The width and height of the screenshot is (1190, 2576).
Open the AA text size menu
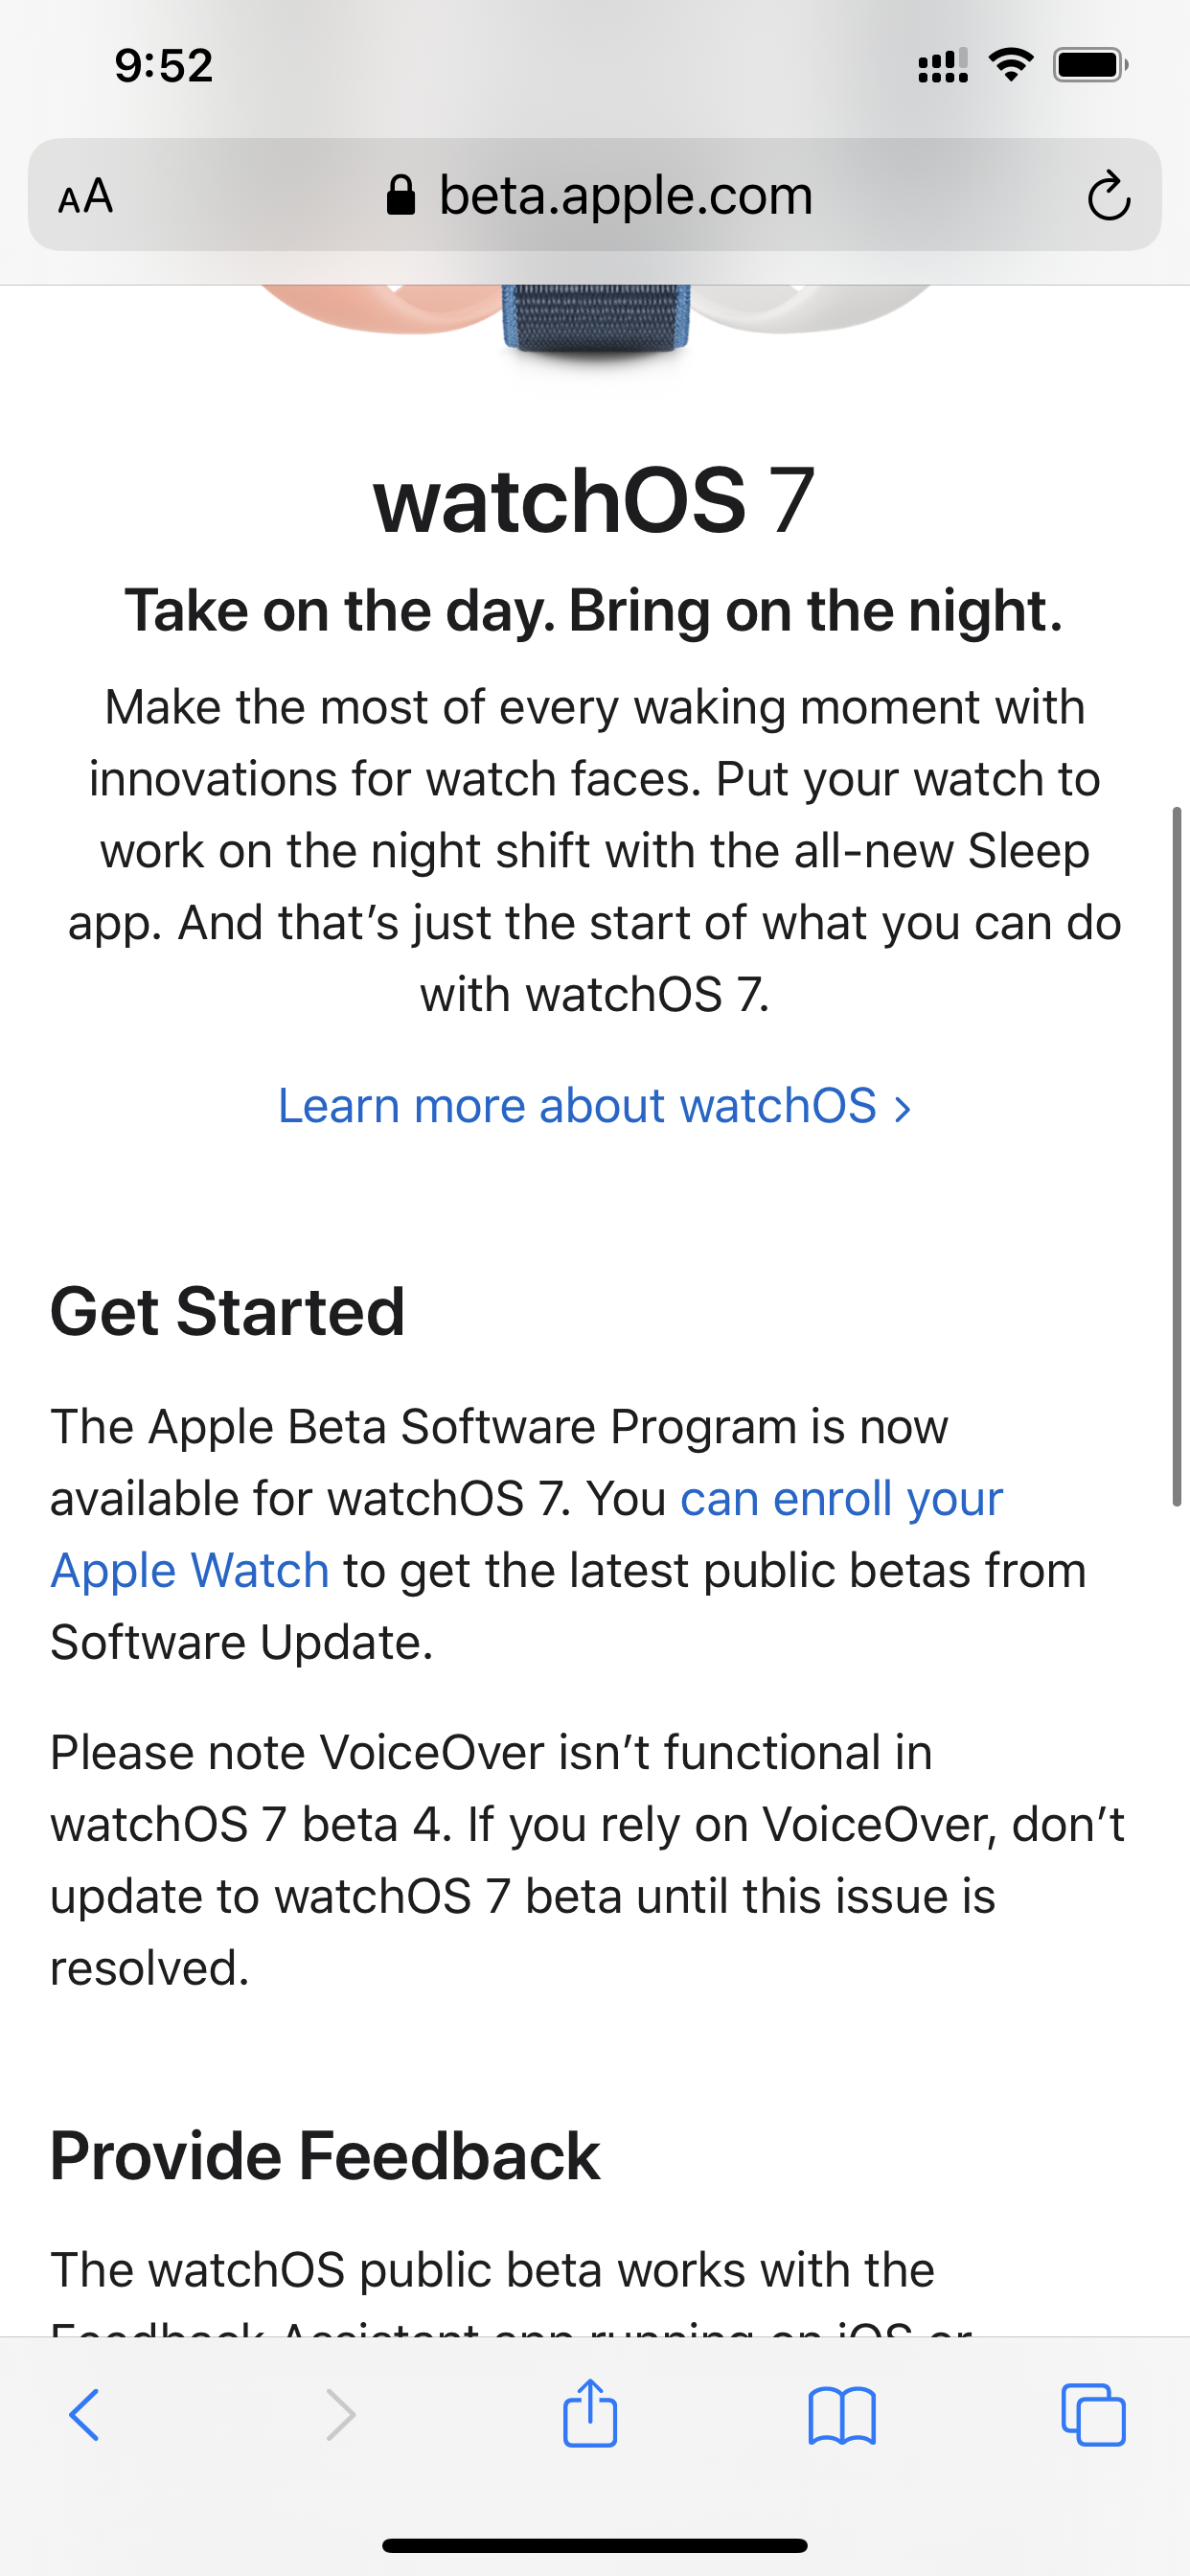85,195
